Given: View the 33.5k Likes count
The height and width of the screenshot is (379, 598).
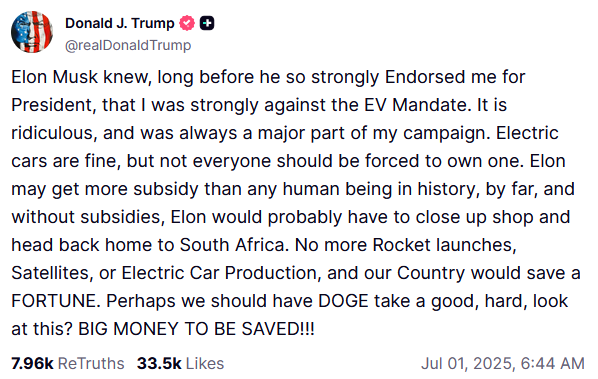Looking at the screenshot, I should [159, 363].
